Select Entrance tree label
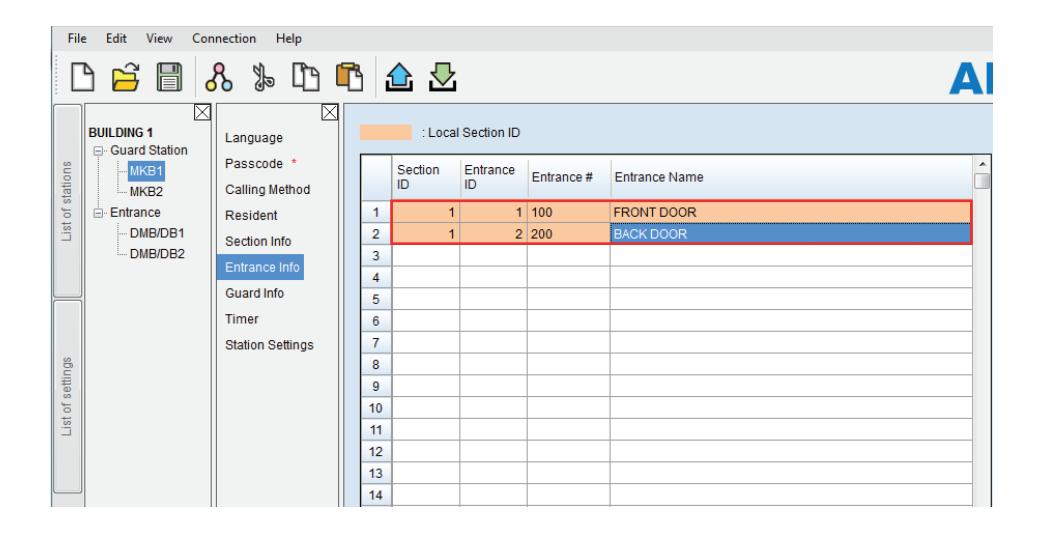 [135, 212]
